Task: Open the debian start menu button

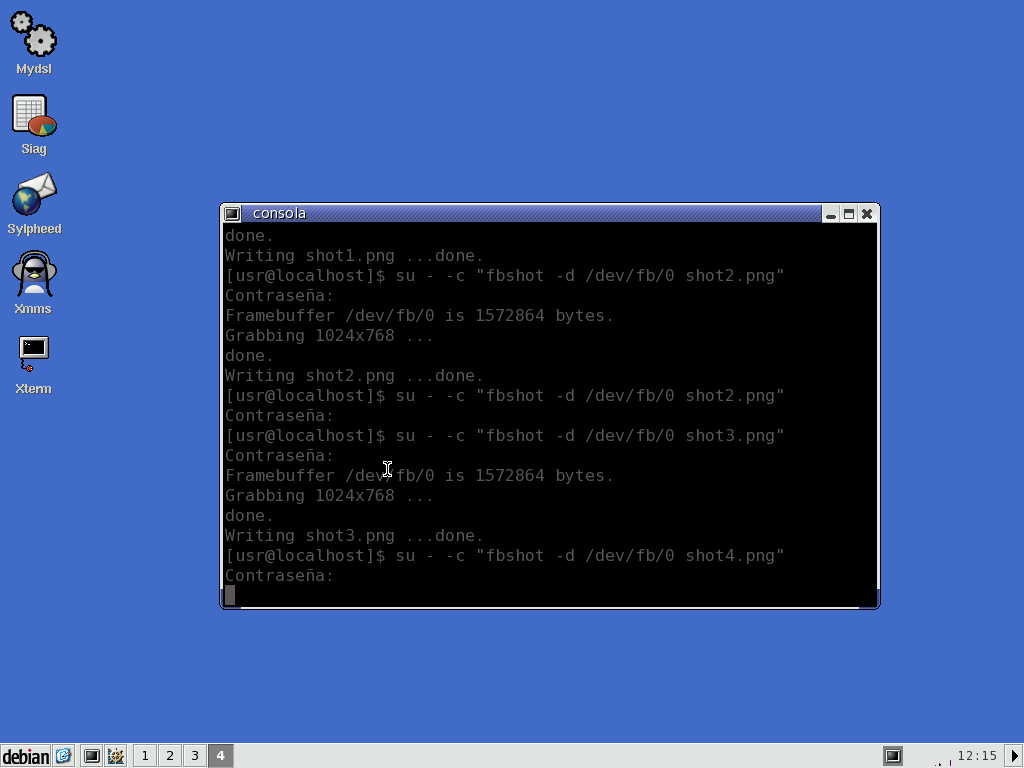Action: [x=25, y=756]
